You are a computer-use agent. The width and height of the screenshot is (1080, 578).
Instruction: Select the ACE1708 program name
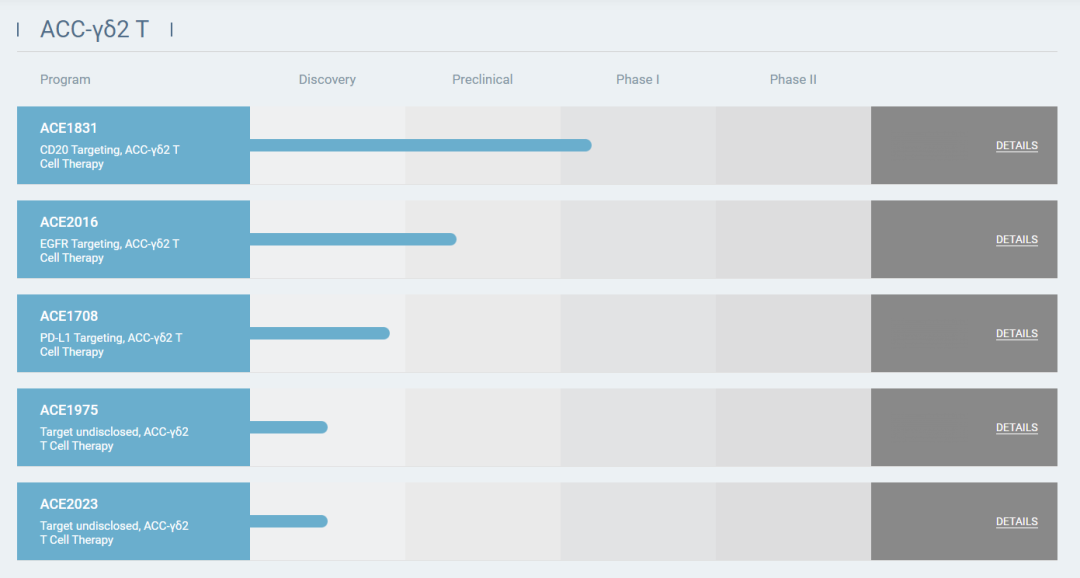(x=69, y=316)
